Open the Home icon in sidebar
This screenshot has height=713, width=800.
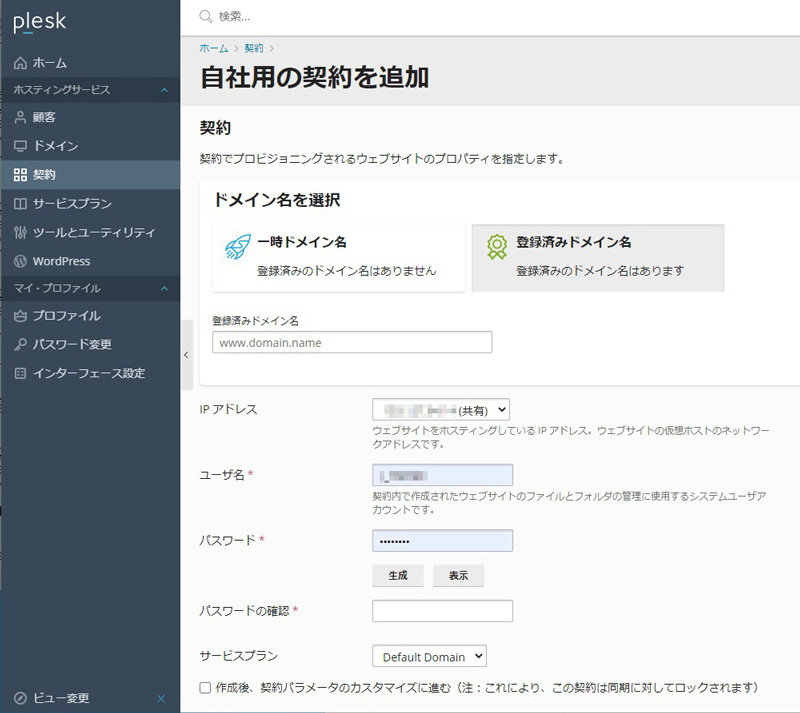click(21, 63)
